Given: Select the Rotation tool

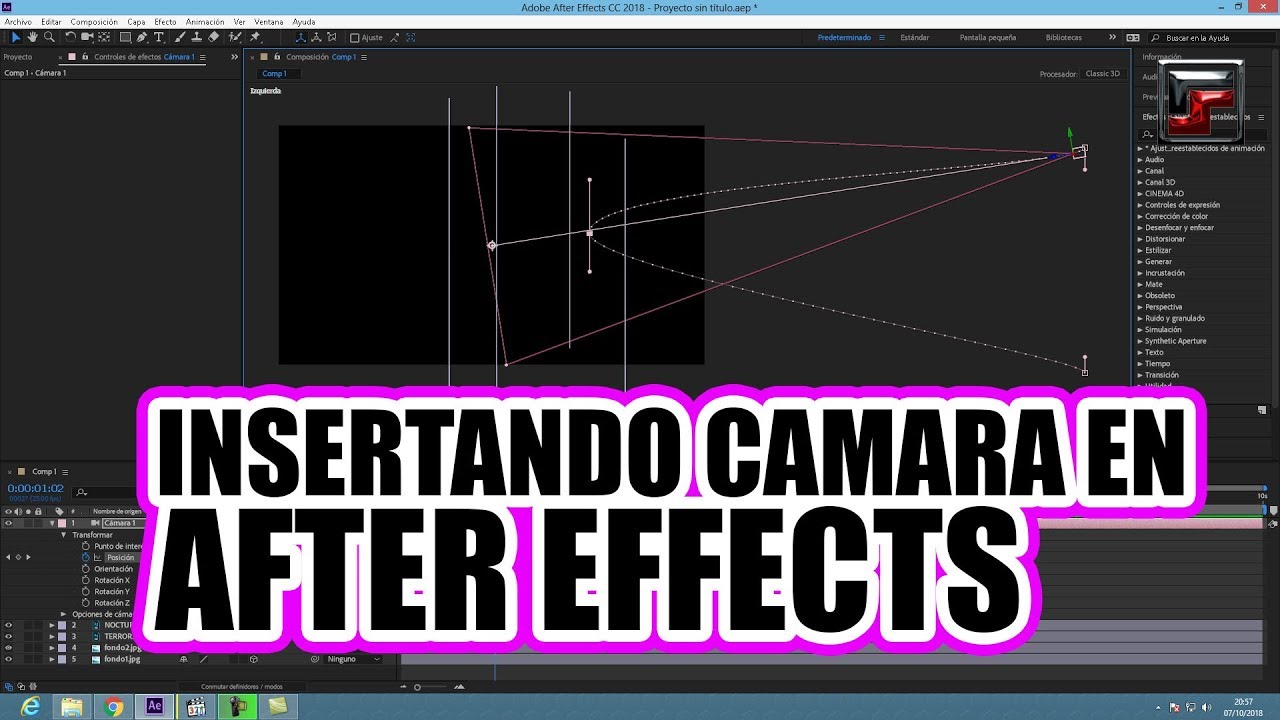Looking at the screenshot, I should tap(70, 37).
